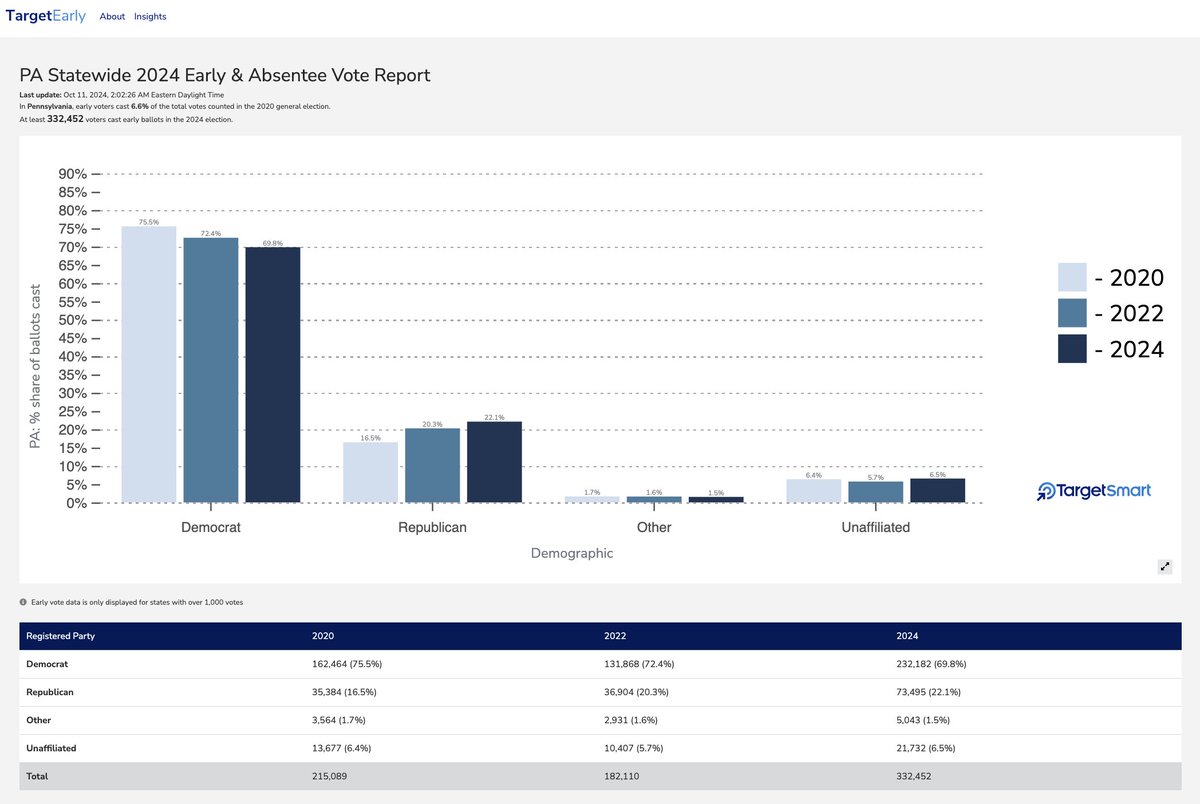Select the Republican row in the table

pyautogui.click(x=50, y=692)
